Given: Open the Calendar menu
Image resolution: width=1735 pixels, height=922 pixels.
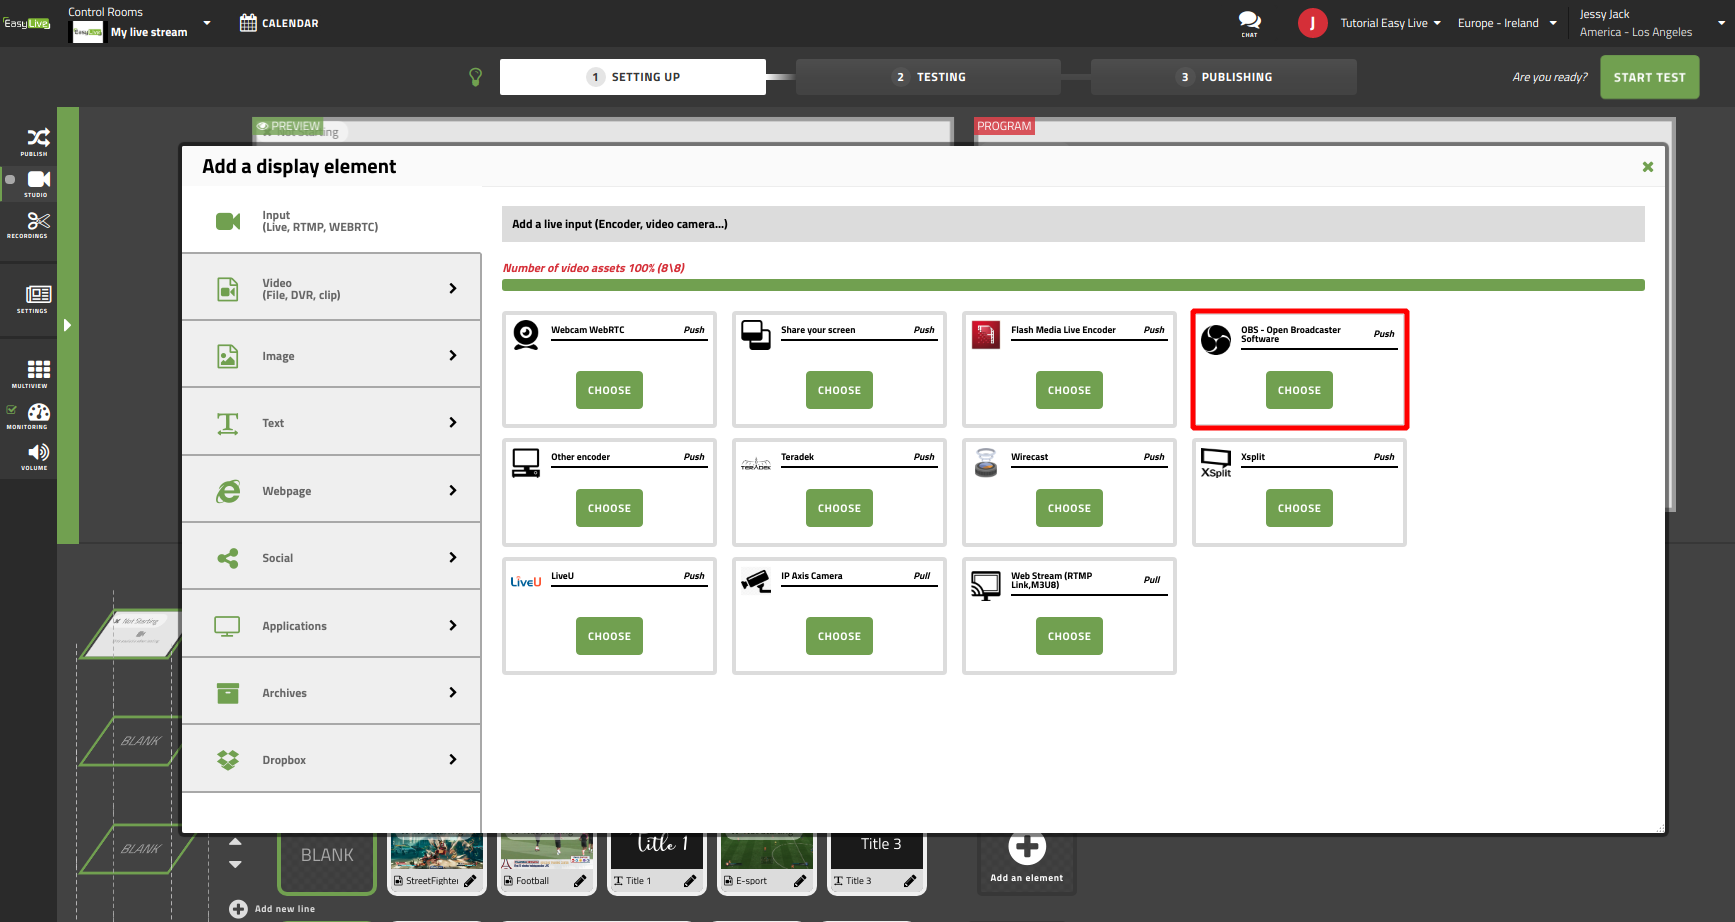Looking at the screenshot, I should [x=279, y=23].
